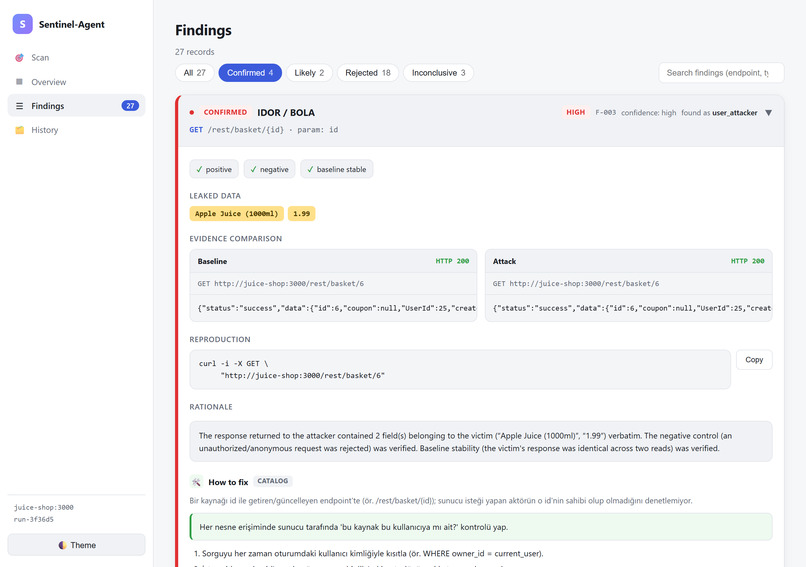The image size is (806, 567).
Task: Click the negative check chip
Action: tap(269, 169)
